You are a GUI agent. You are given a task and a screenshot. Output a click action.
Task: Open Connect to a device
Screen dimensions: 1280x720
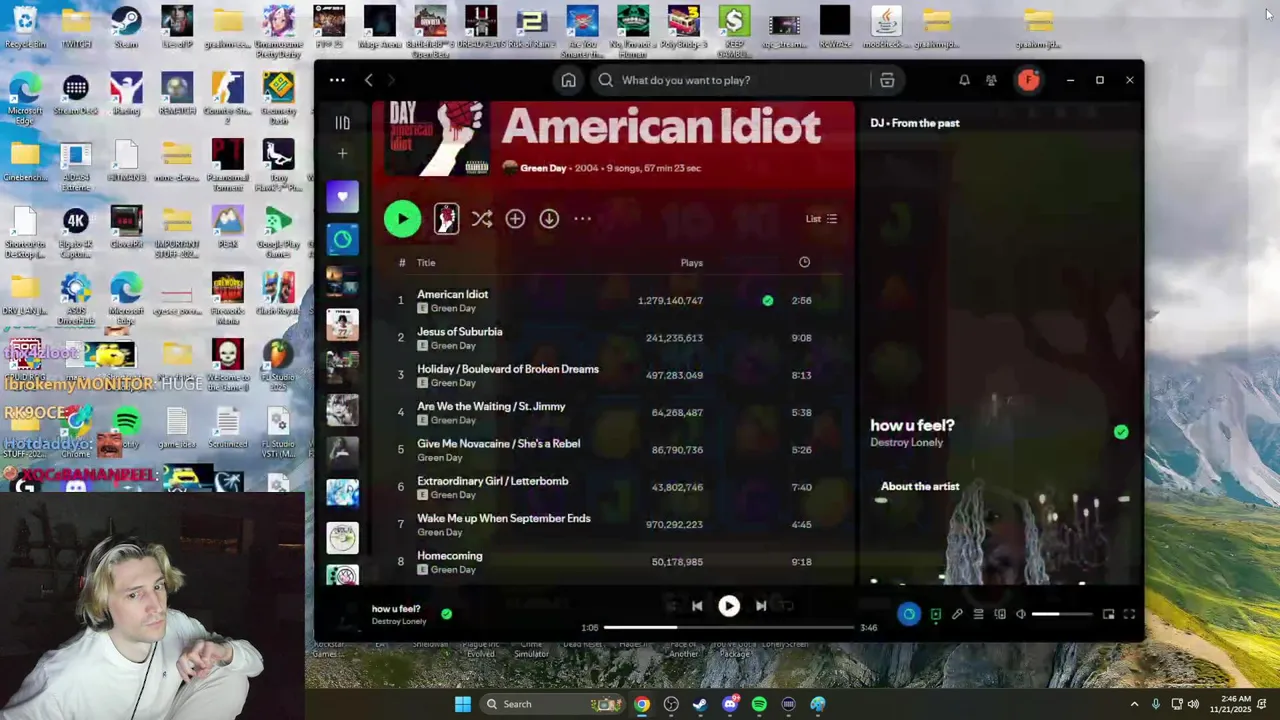[x=1000, y=614]
